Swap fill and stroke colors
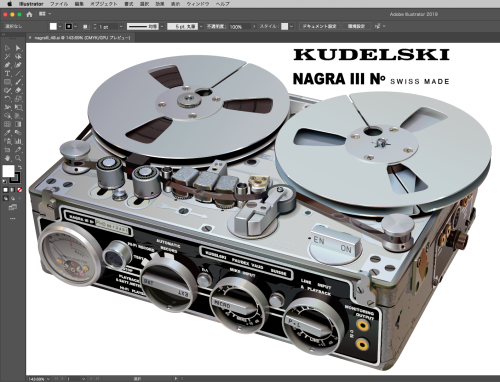500x382 pixels. (x=20, y=167)
